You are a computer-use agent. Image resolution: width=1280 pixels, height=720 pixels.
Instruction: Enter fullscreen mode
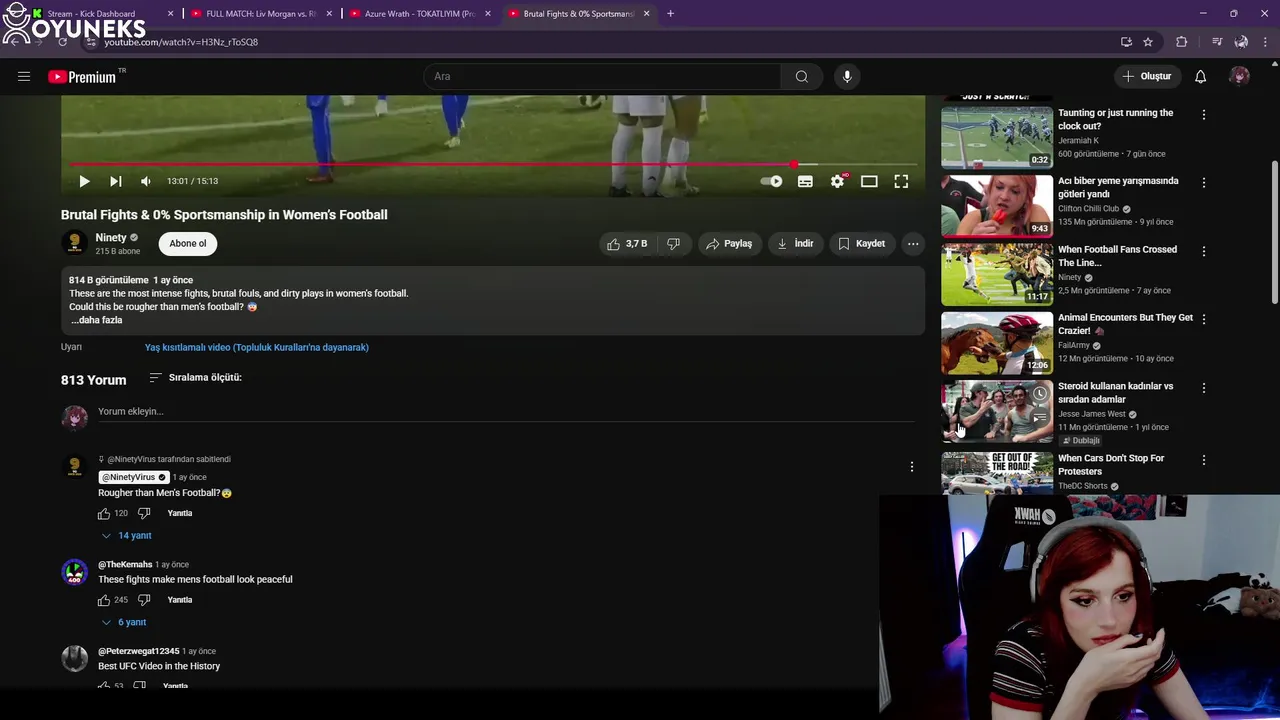point(901,181)
